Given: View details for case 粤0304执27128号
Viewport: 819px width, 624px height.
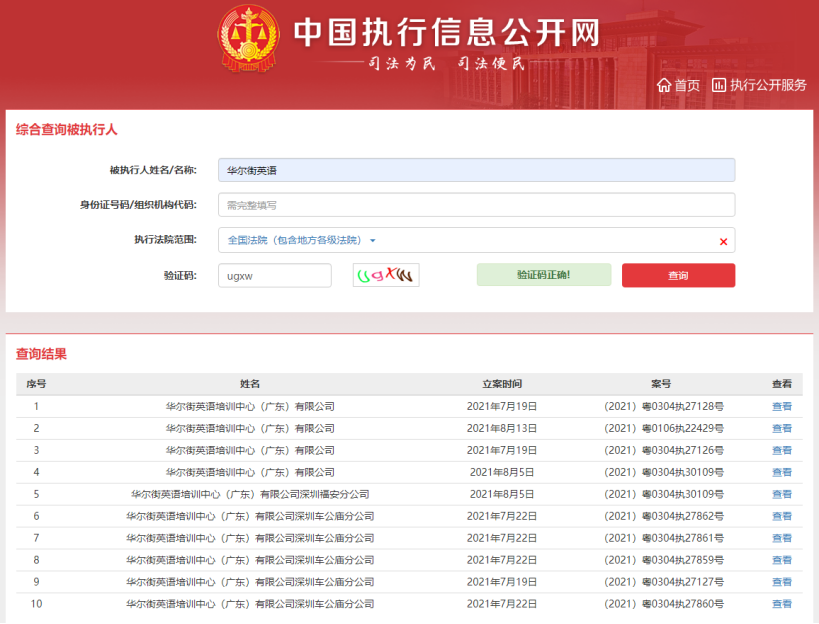Looking at the screenshot, I should (782, 406).
